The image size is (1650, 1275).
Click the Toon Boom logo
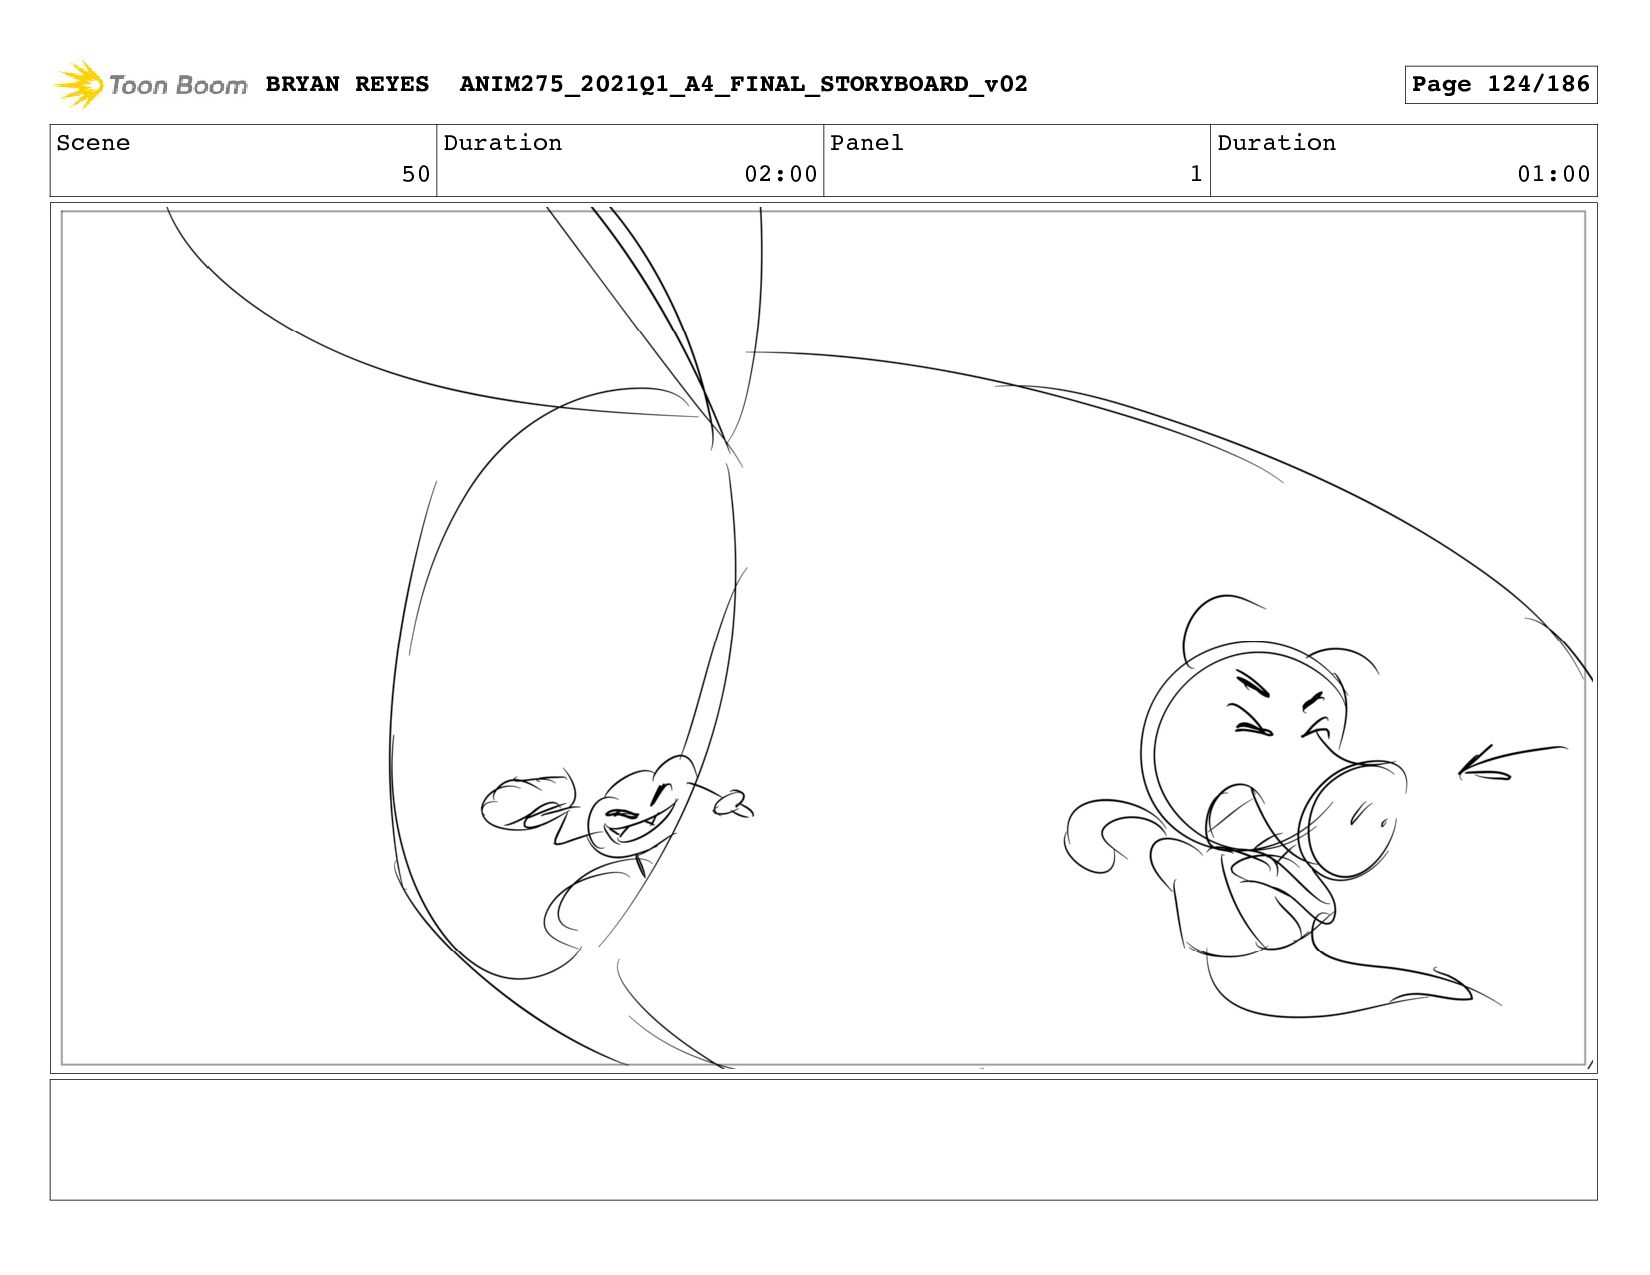[150, 85]
